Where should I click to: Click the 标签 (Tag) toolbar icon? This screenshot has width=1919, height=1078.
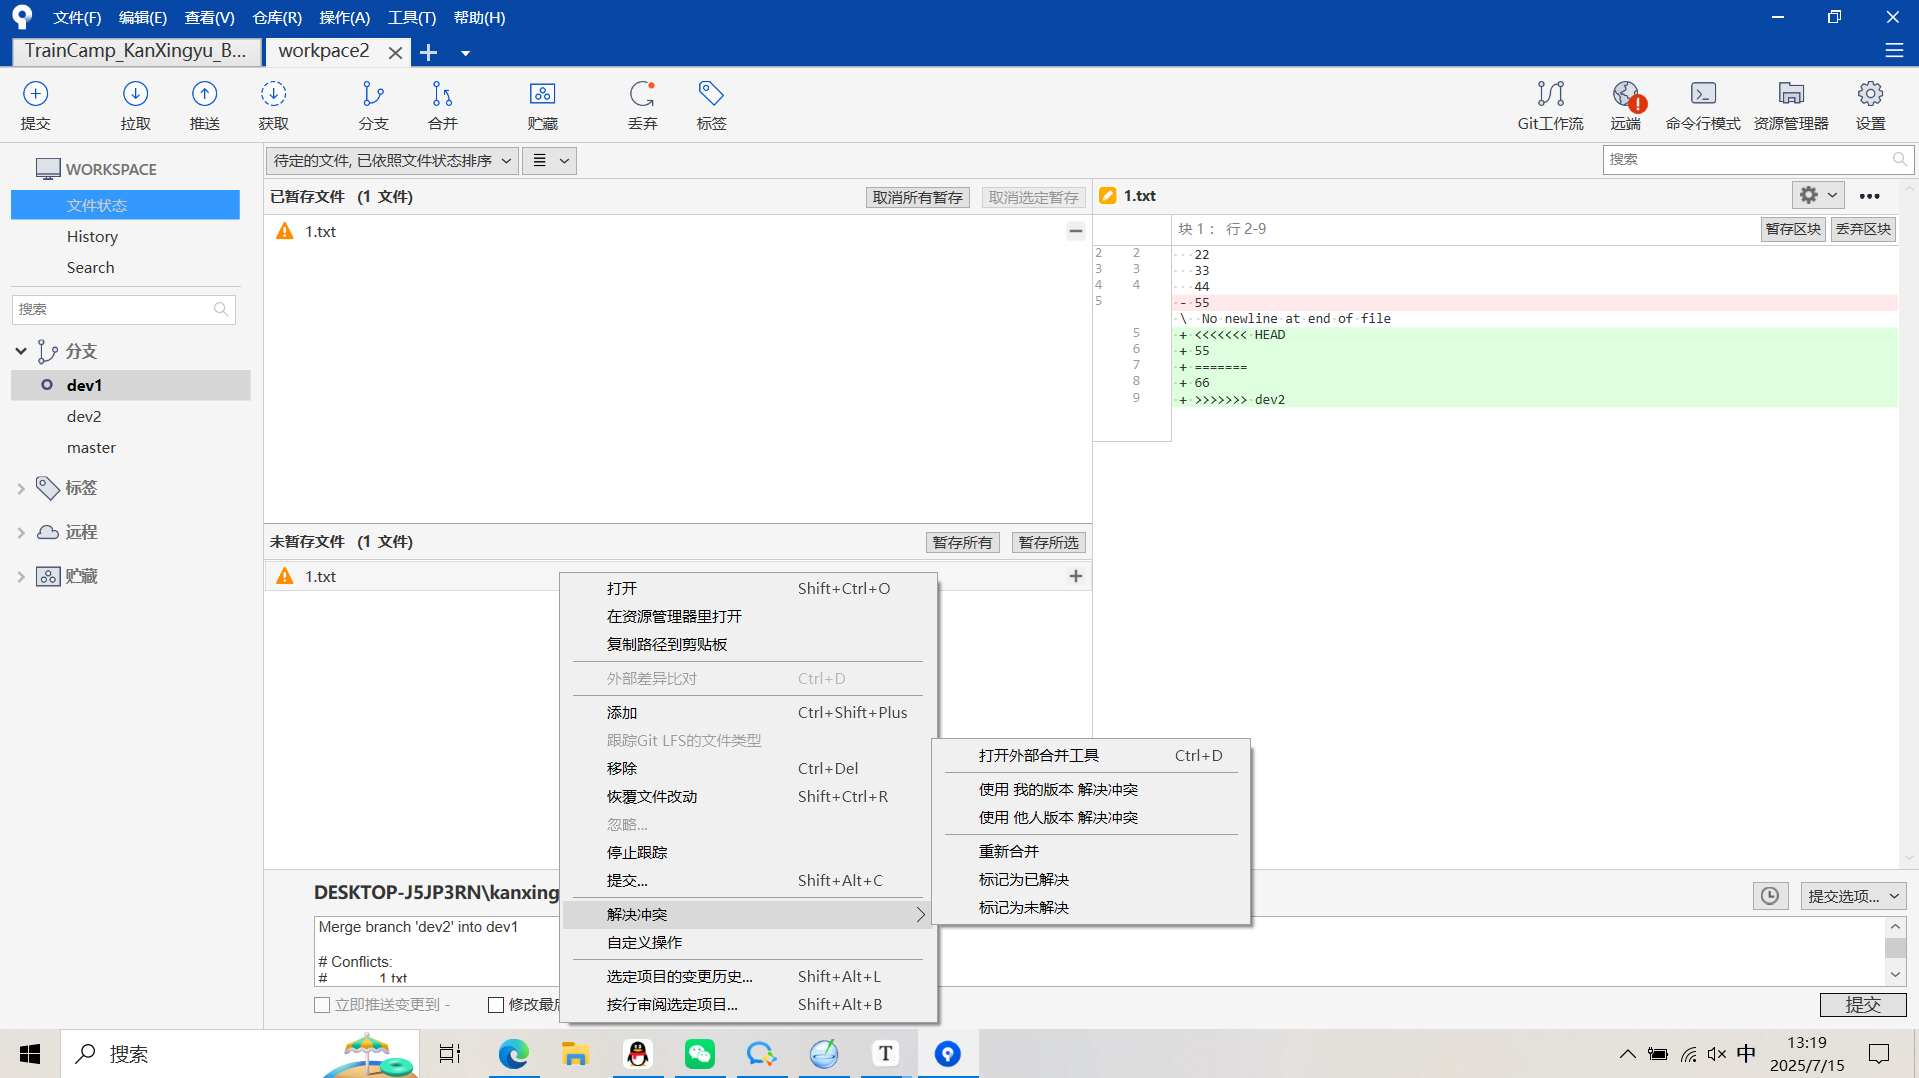click(x=711, y=105)
